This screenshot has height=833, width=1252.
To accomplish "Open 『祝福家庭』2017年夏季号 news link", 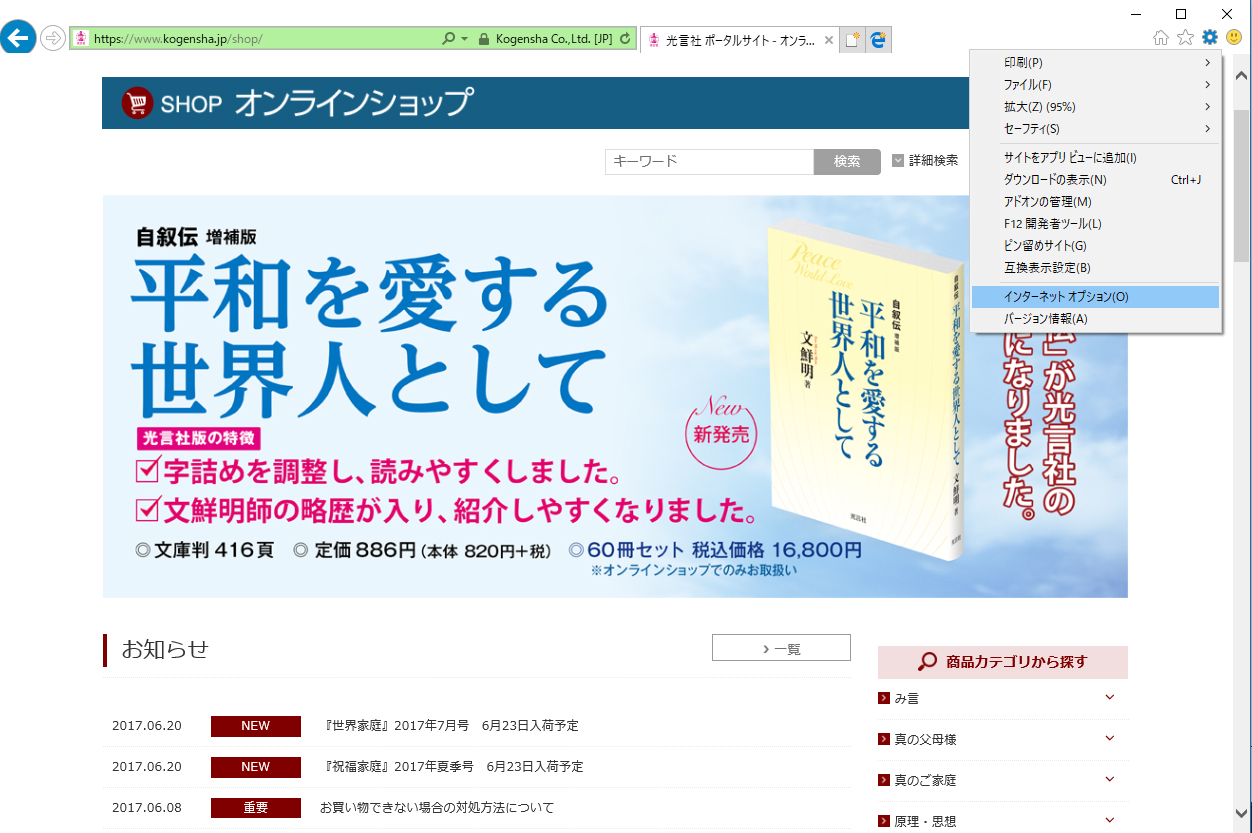I will pyautogui.click(x=454, y=766).
